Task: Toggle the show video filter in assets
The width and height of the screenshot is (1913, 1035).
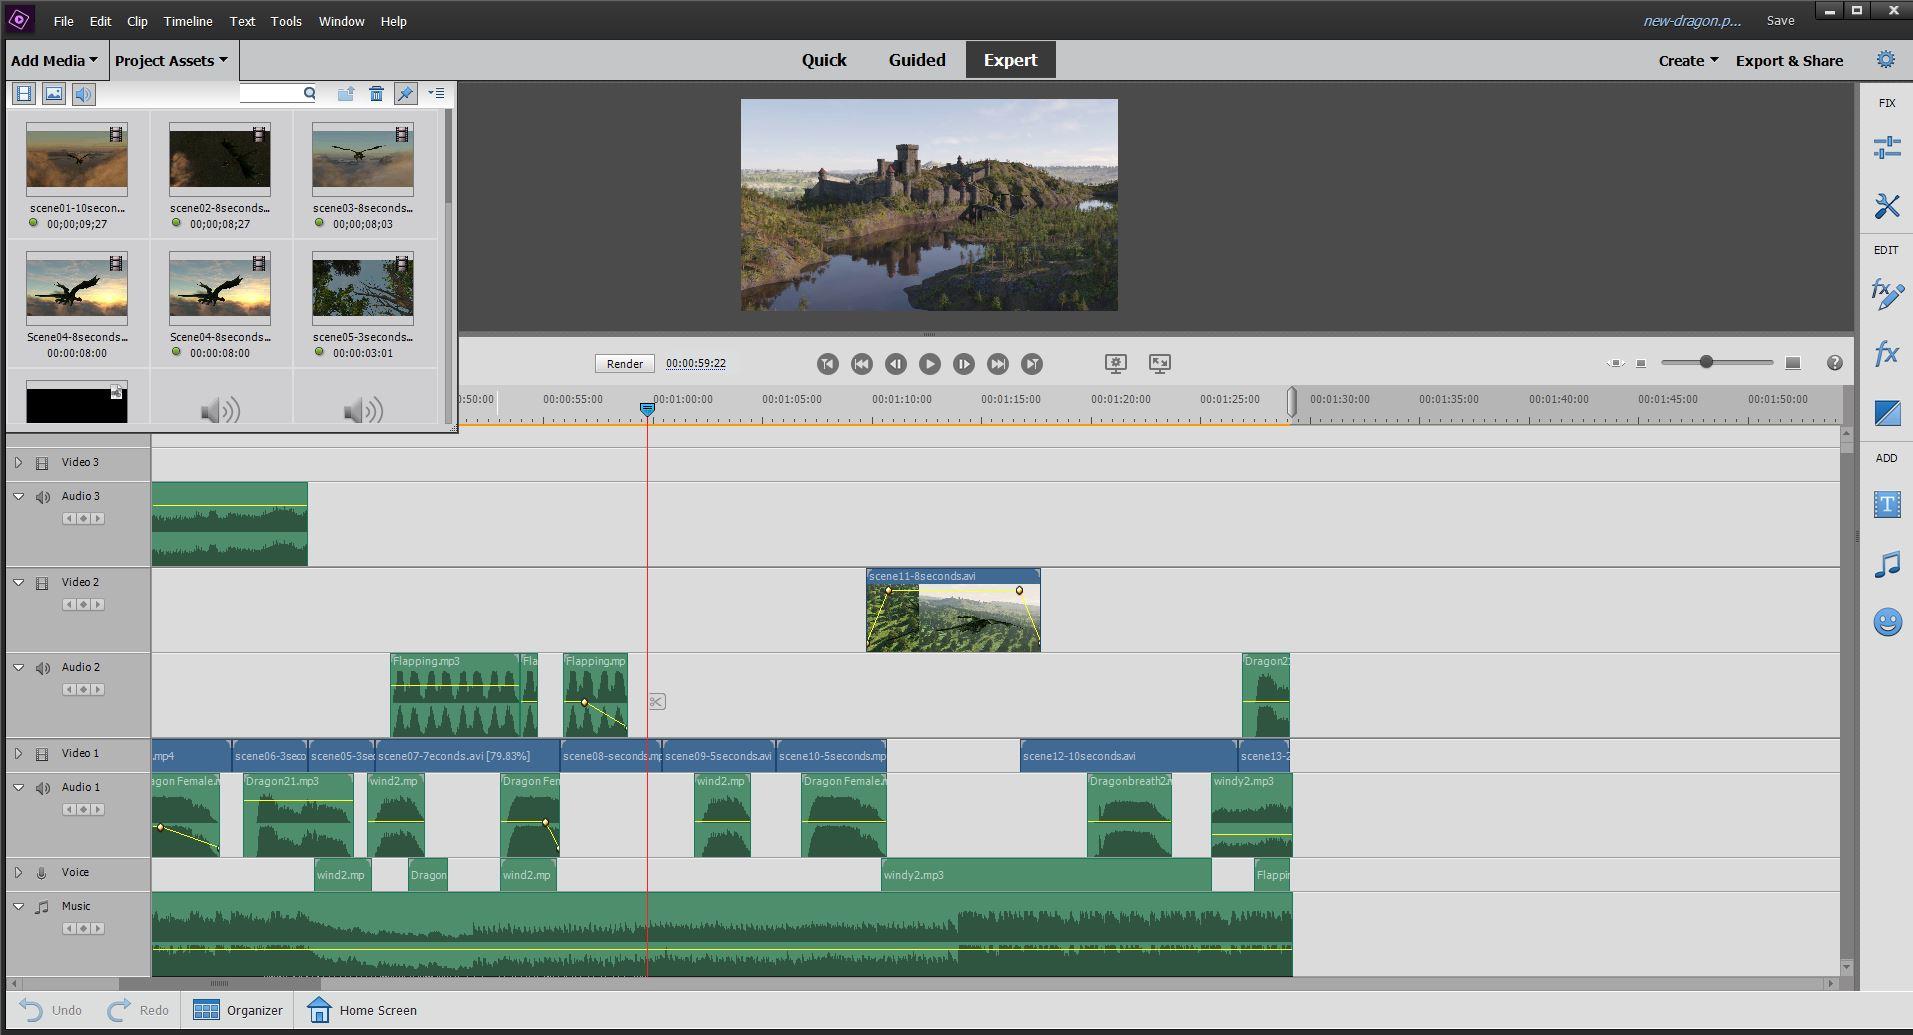Action: pyautogui.click(x=24, y=94)
